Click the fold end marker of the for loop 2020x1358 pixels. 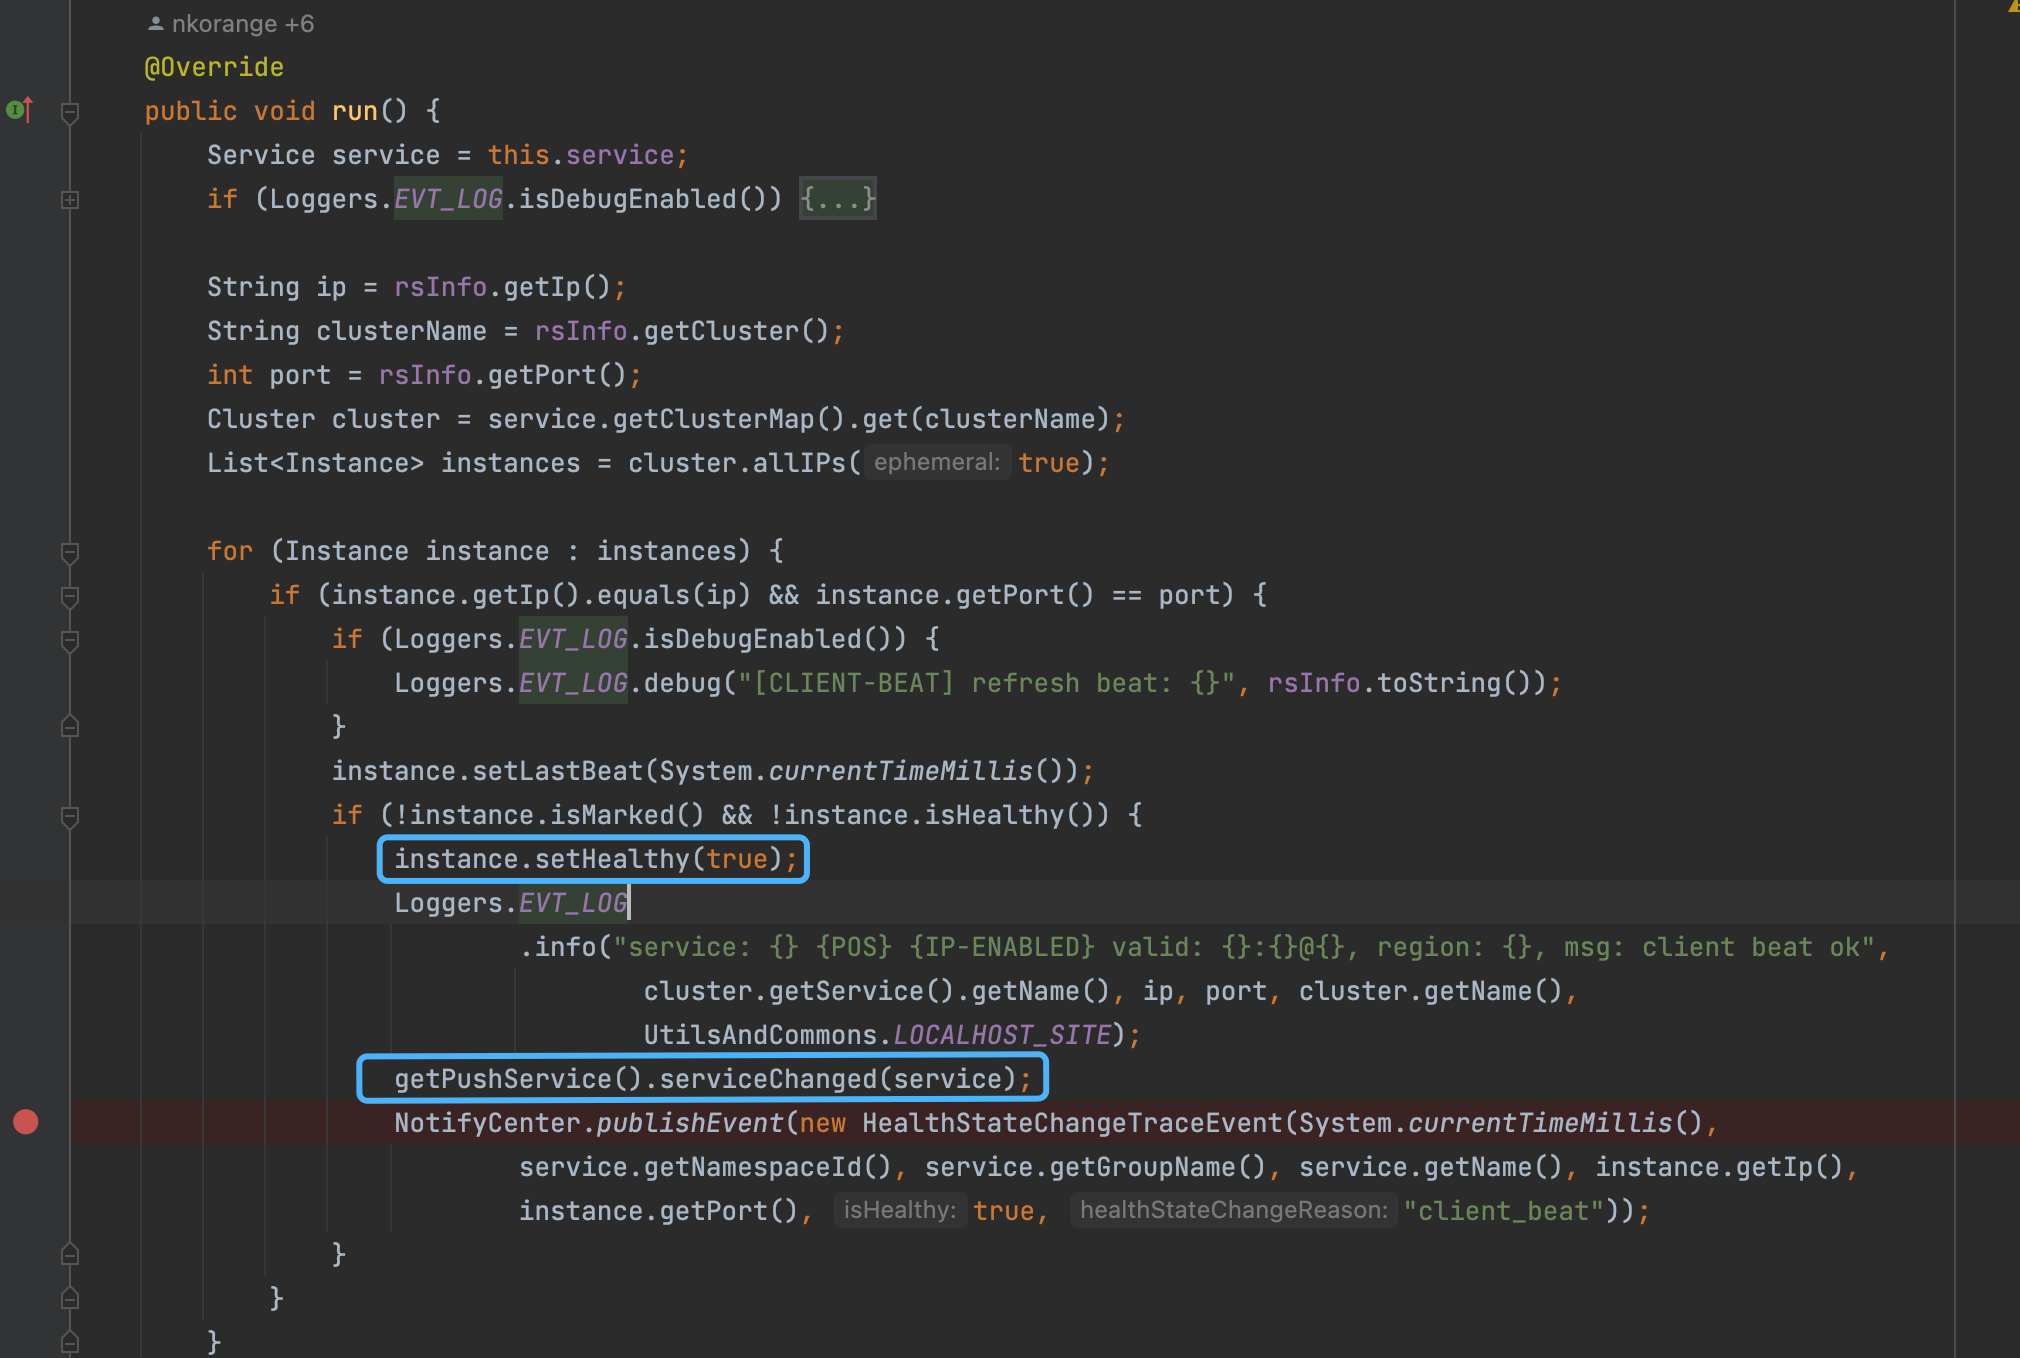point(70,1341)
